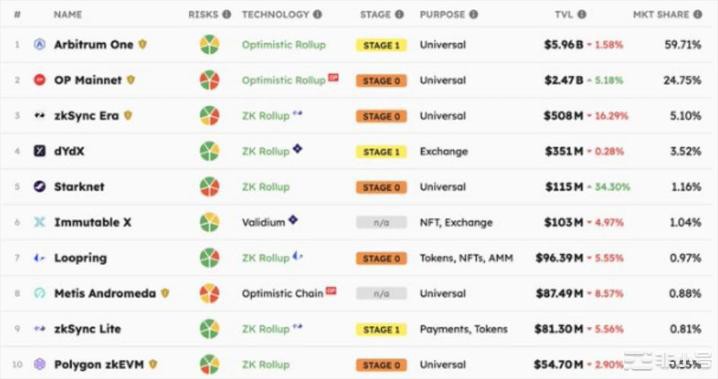718x379 pixels.
Task: Open the Loopring project link
Action: 81,258
